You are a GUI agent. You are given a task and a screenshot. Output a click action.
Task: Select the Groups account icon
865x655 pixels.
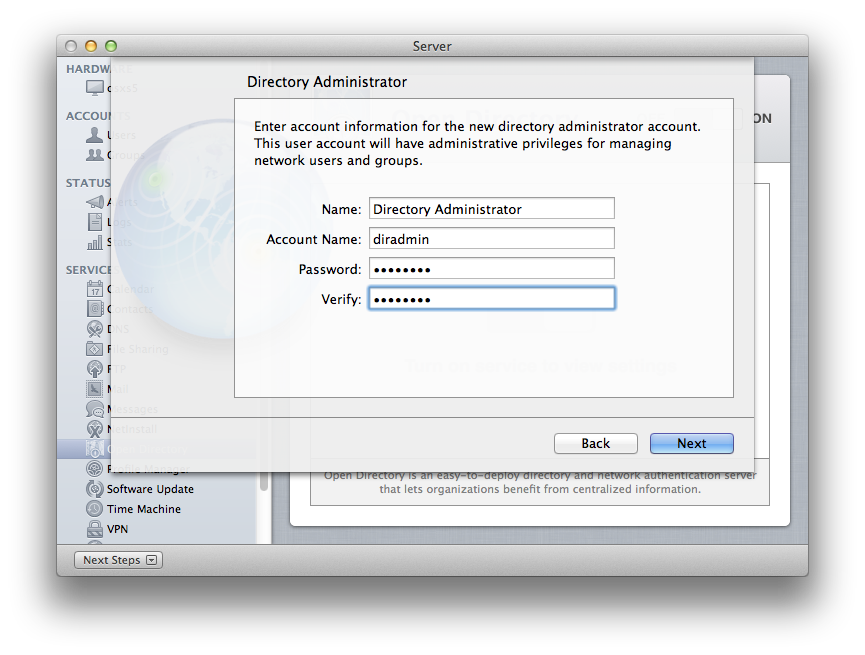(95, 155)
